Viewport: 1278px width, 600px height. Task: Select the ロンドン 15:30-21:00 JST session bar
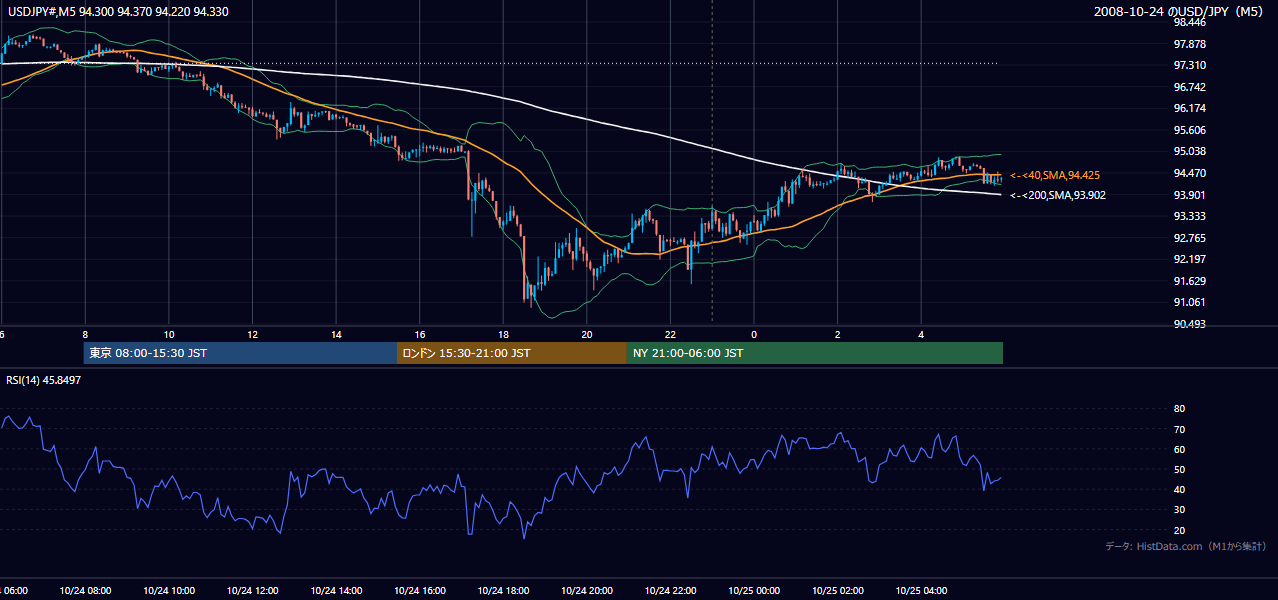click(512, 353)
